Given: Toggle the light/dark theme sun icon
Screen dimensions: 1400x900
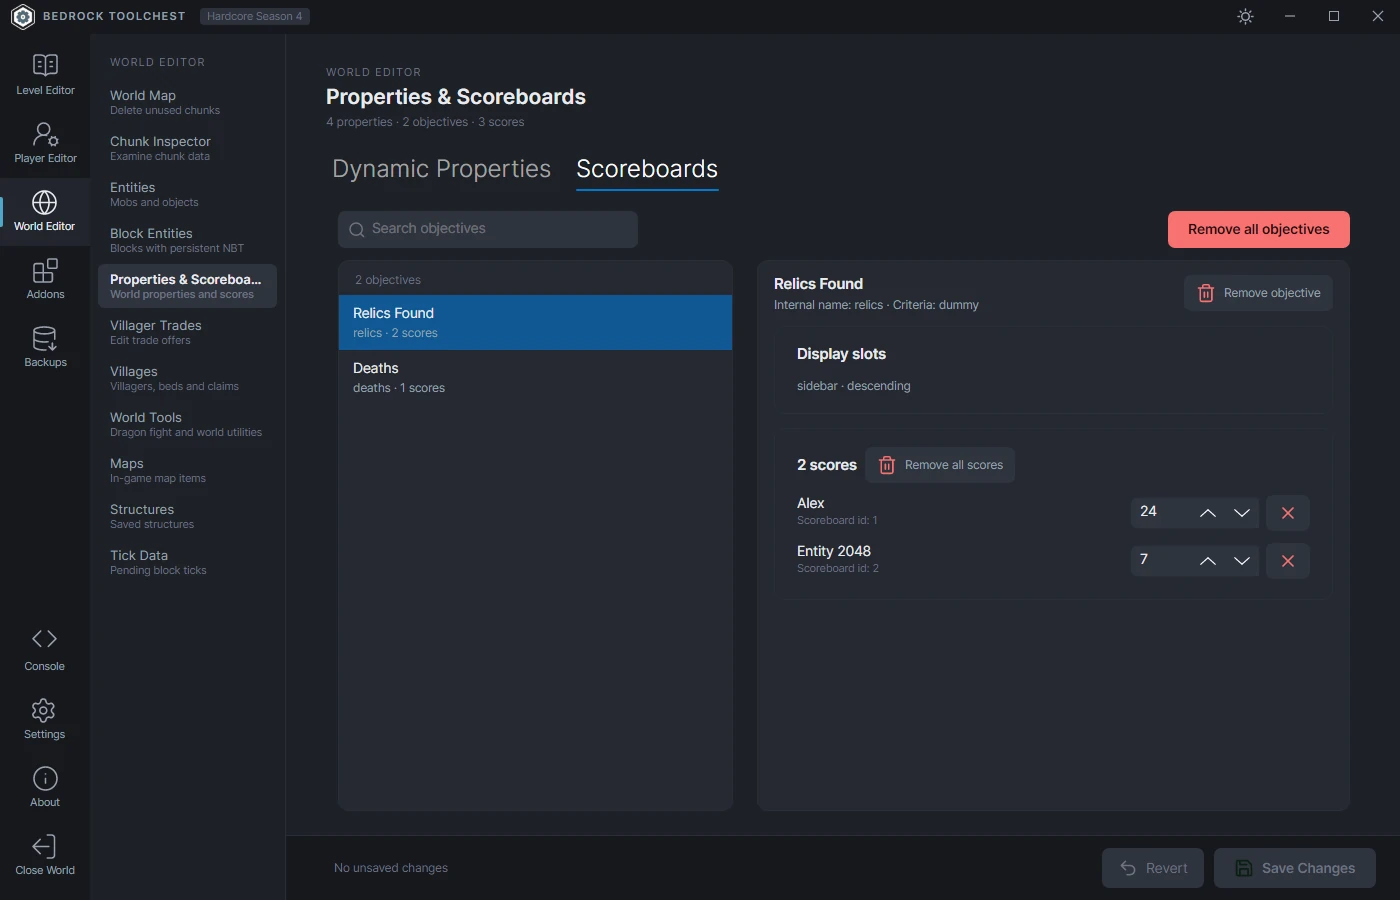Looking at the screenshot, I should pos(1245,17).
